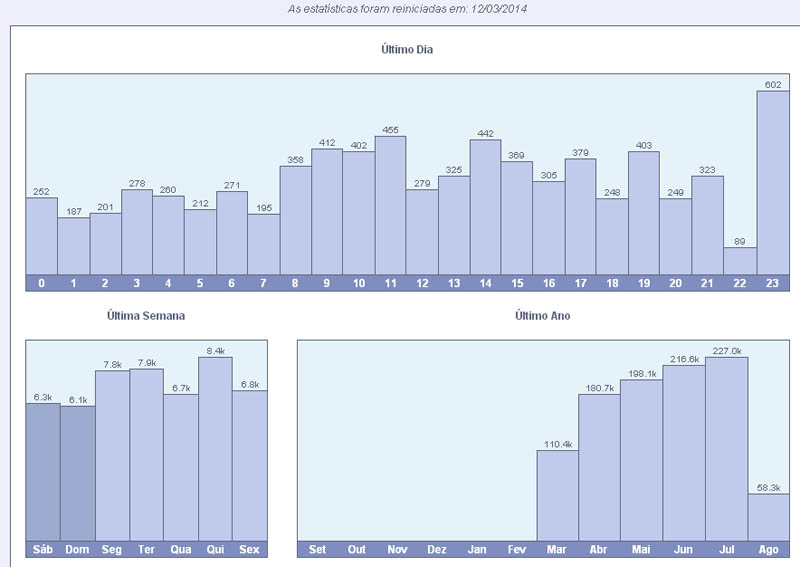Click the hour 23 bar showing 602
The height and width of the screenshot is (567, 800).
(773, 183)
